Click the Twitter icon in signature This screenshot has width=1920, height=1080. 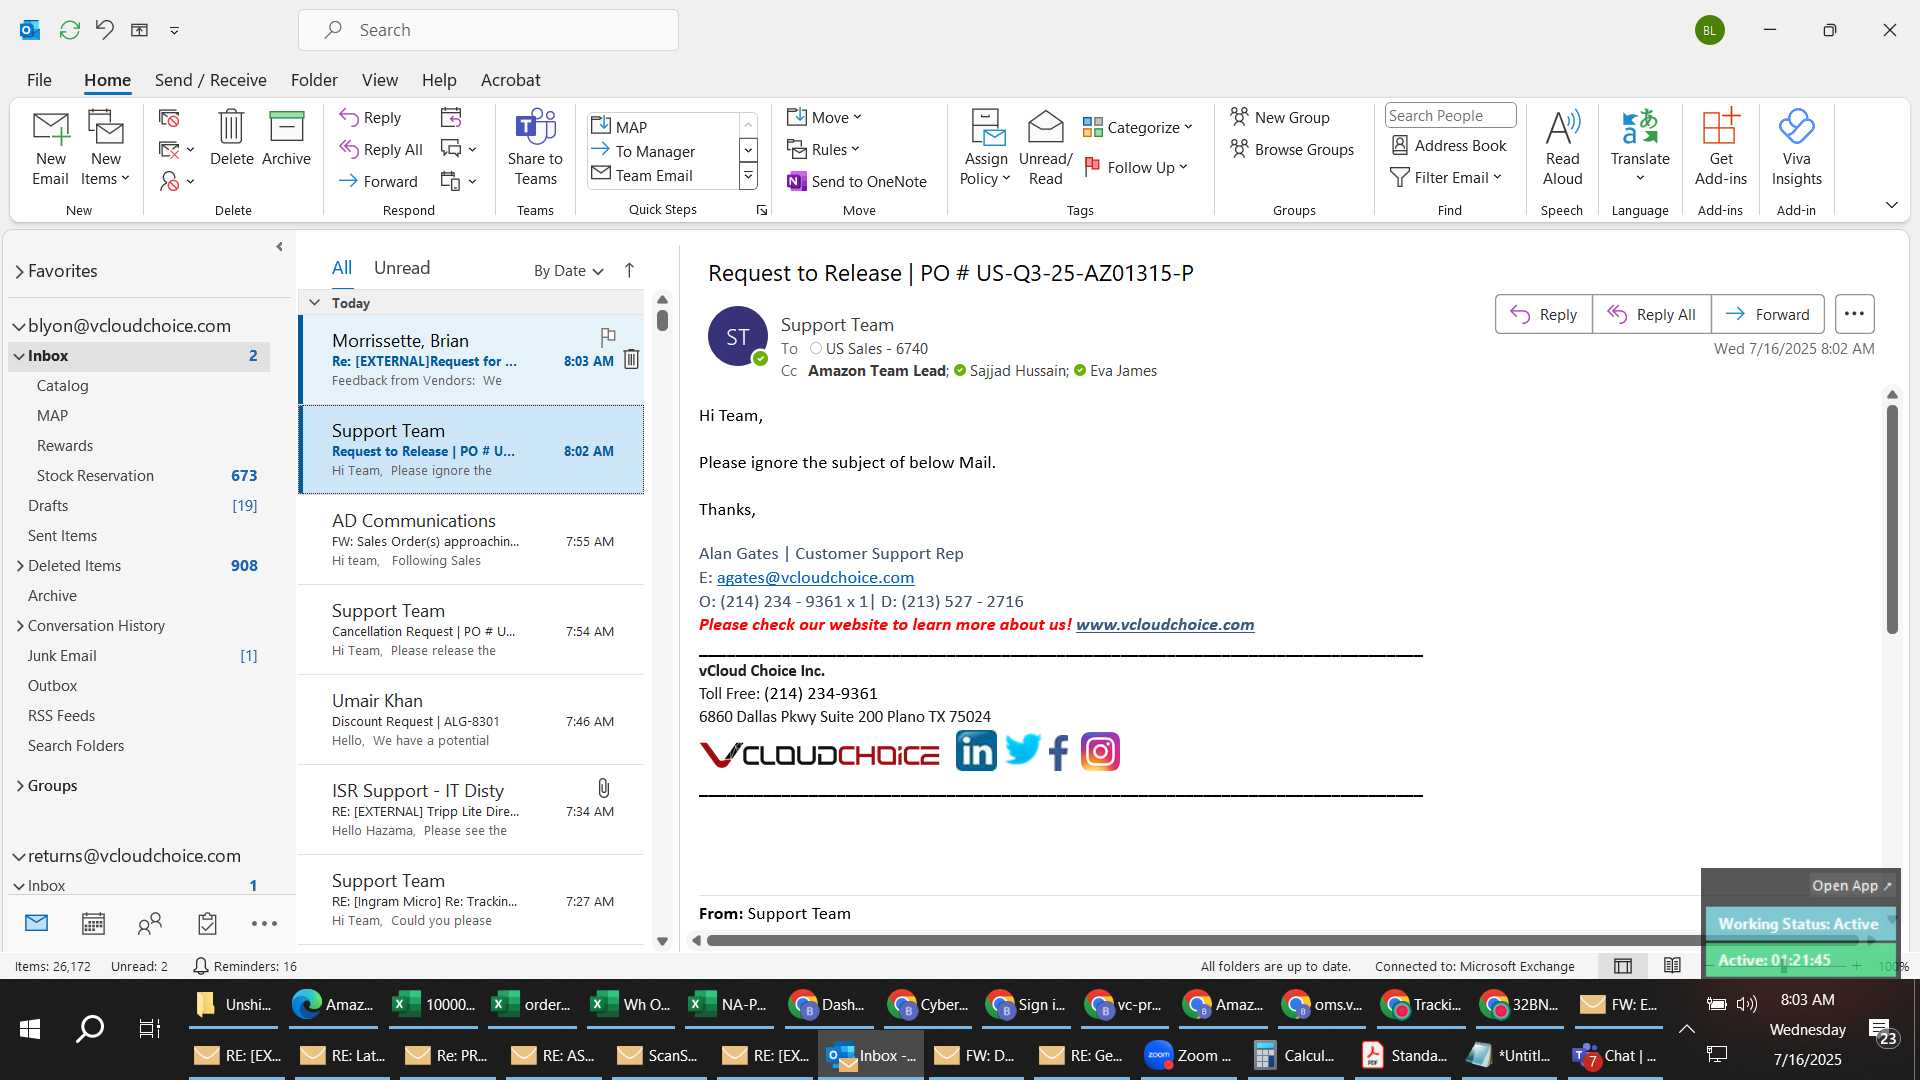tap(1022, 750)
